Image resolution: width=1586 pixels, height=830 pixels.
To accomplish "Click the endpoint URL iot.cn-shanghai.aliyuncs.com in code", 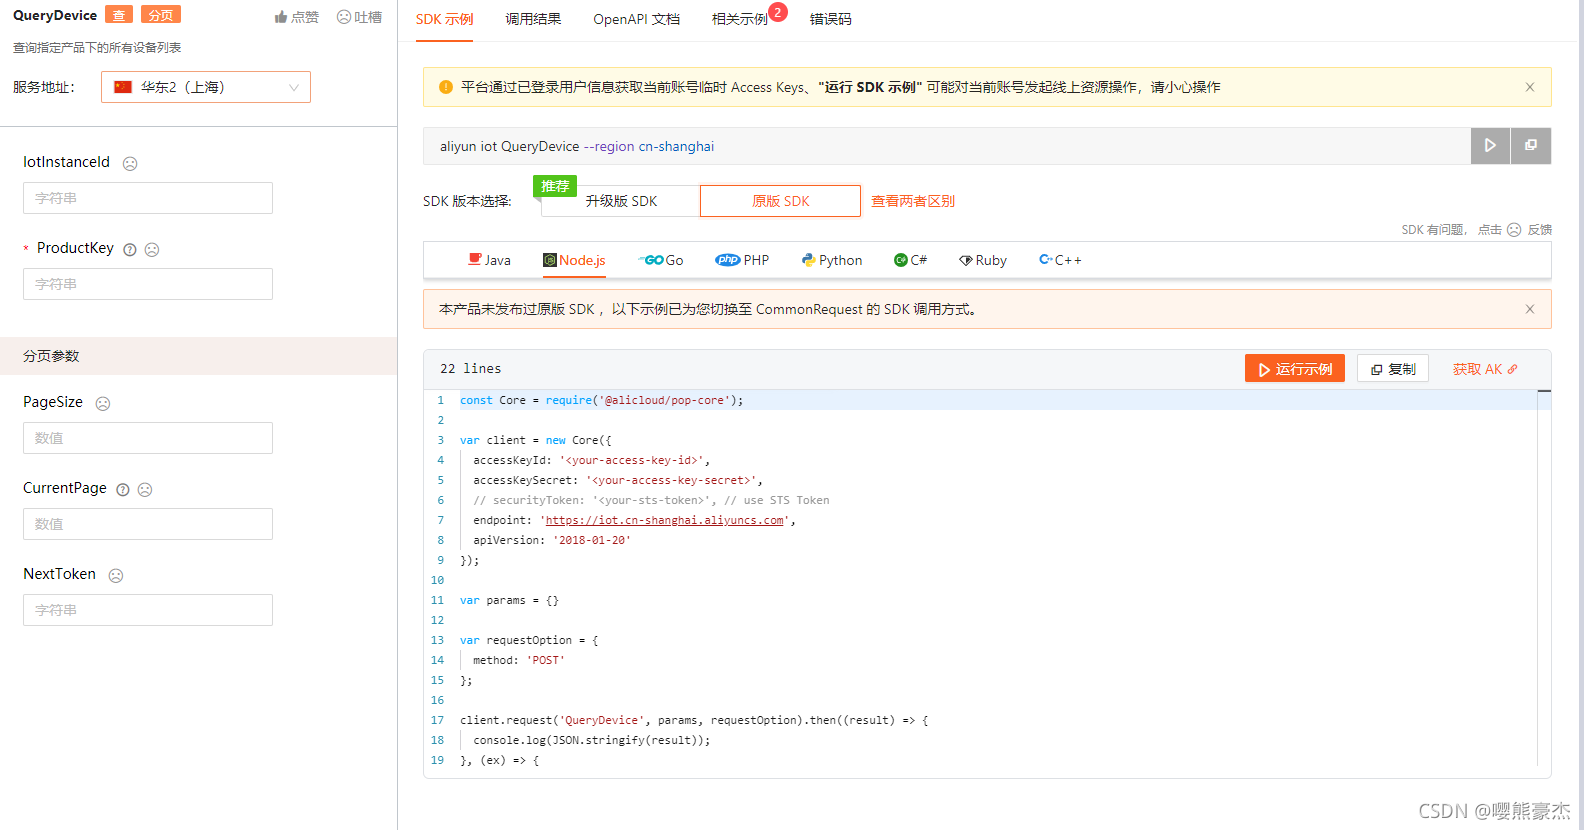I will tap(665, 520).
